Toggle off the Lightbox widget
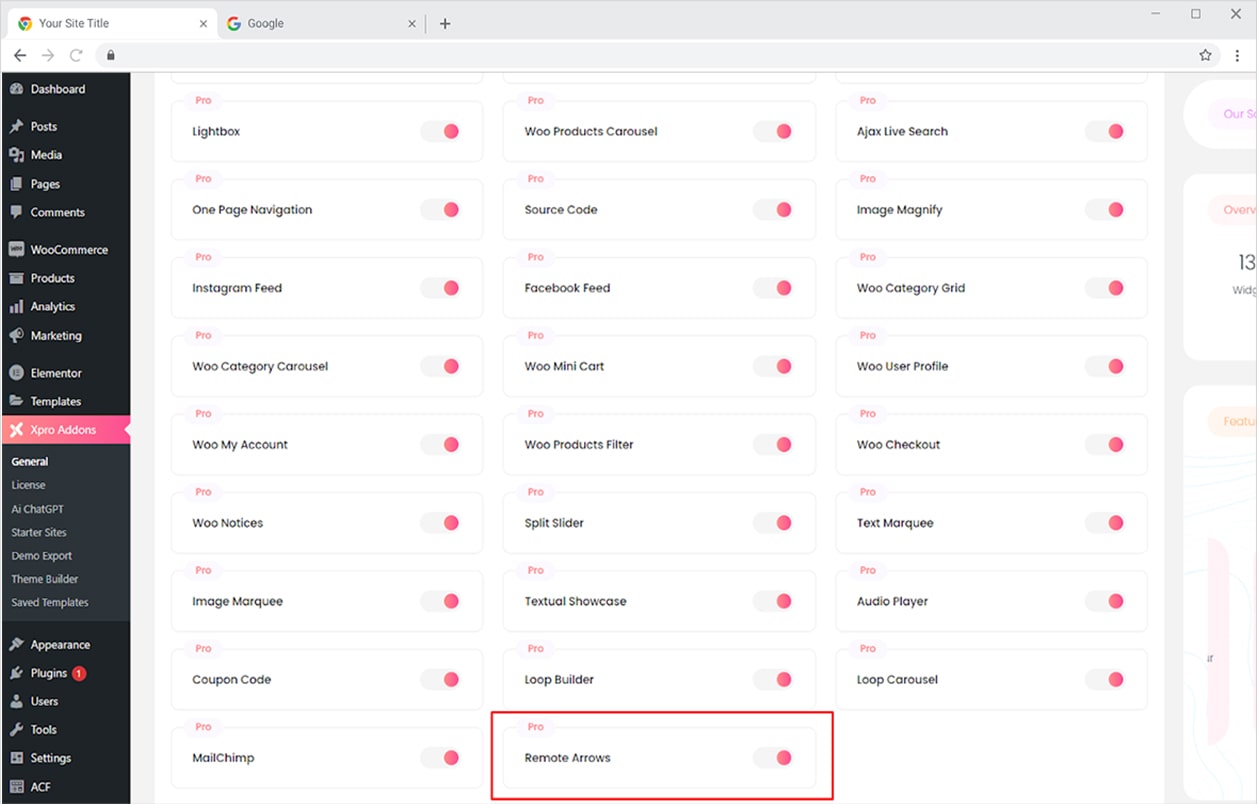Screen dimensions: 1257x804 point(440,131)
